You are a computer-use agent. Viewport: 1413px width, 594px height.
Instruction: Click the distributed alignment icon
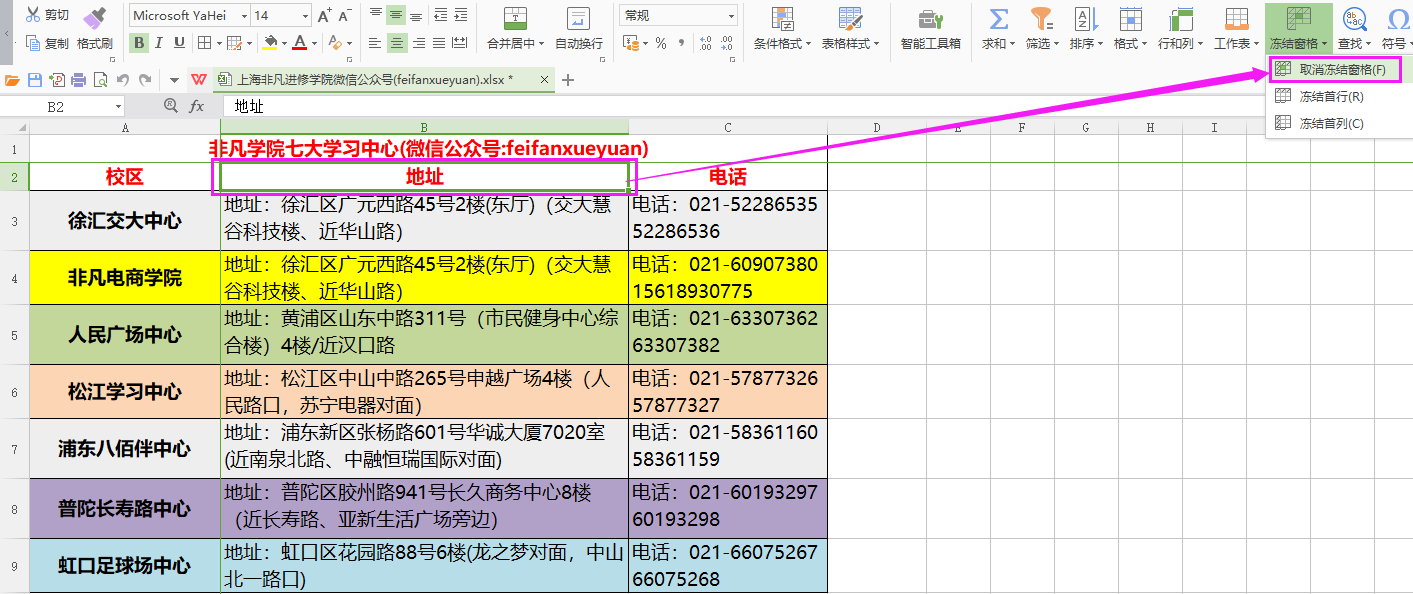pos(459,43)
